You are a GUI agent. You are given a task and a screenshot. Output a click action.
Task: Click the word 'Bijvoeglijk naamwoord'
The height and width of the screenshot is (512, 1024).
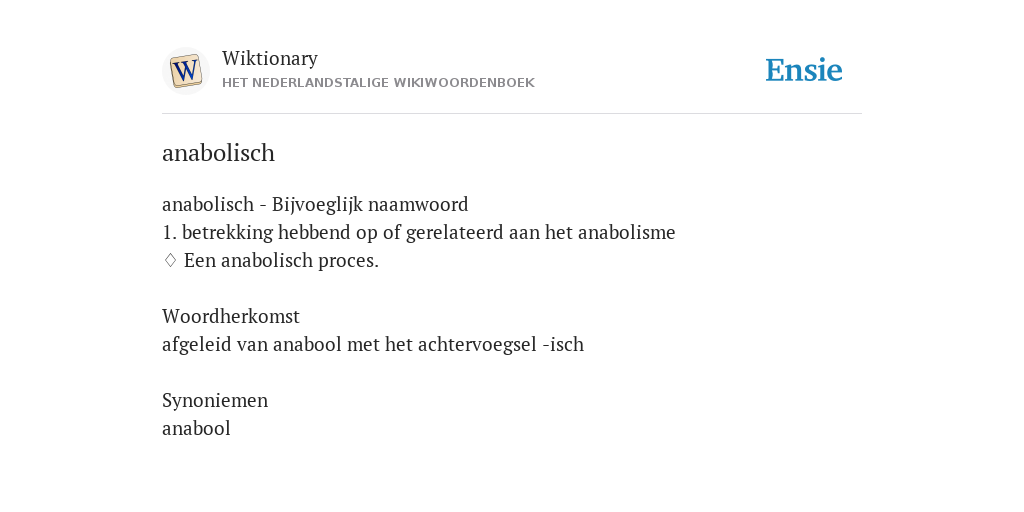coord(370,204)
